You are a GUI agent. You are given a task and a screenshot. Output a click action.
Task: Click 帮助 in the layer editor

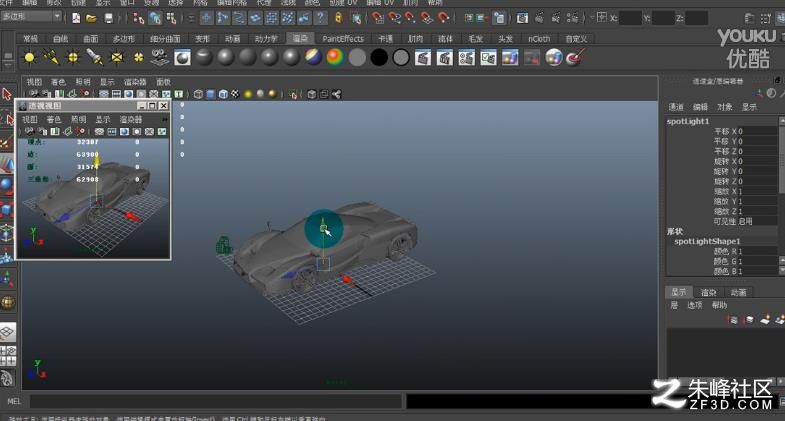click(719, 305)
